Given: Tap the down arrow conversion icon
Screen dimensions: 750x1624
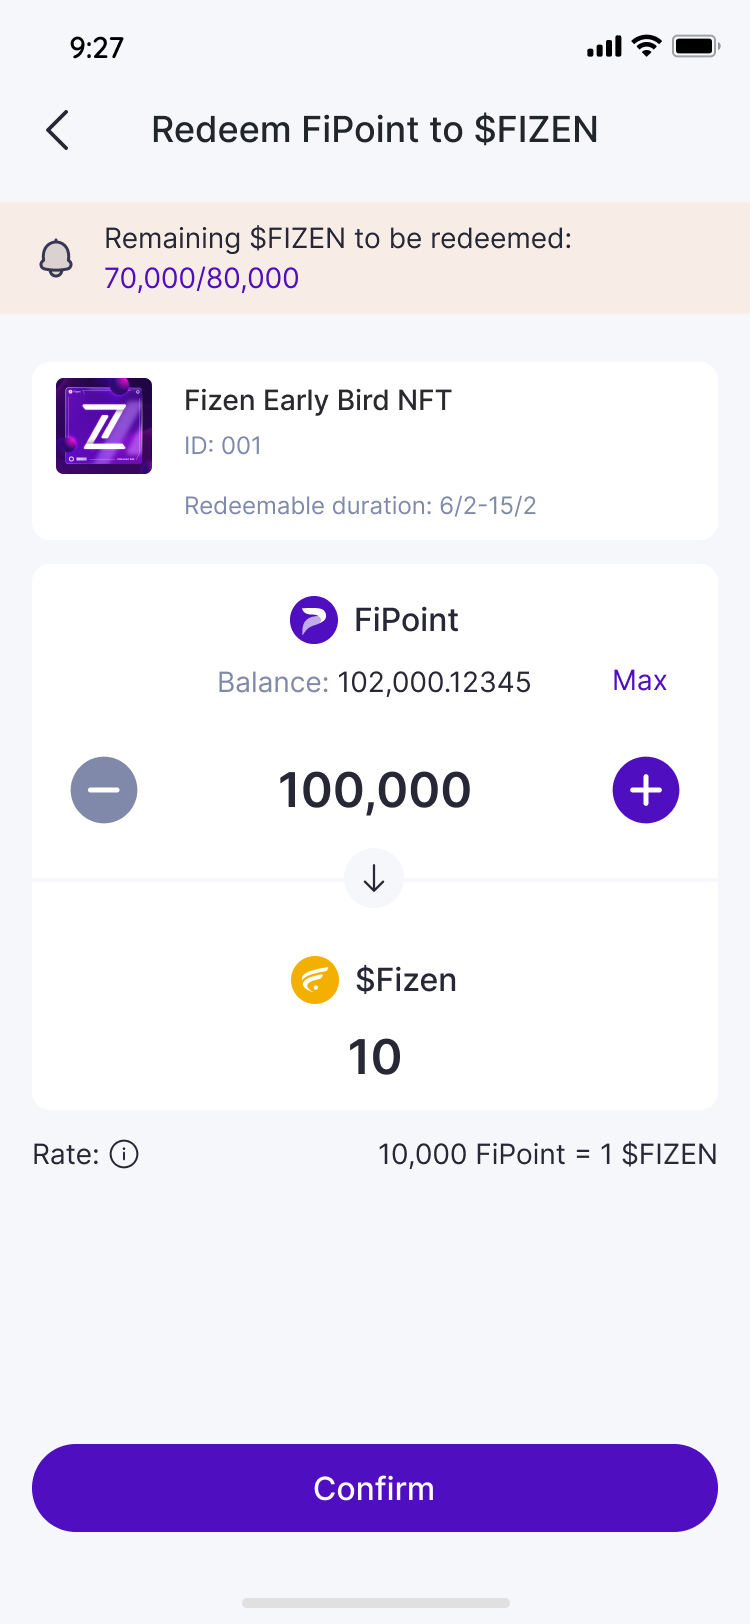Looking at the screenshot, I should (374, 878).
